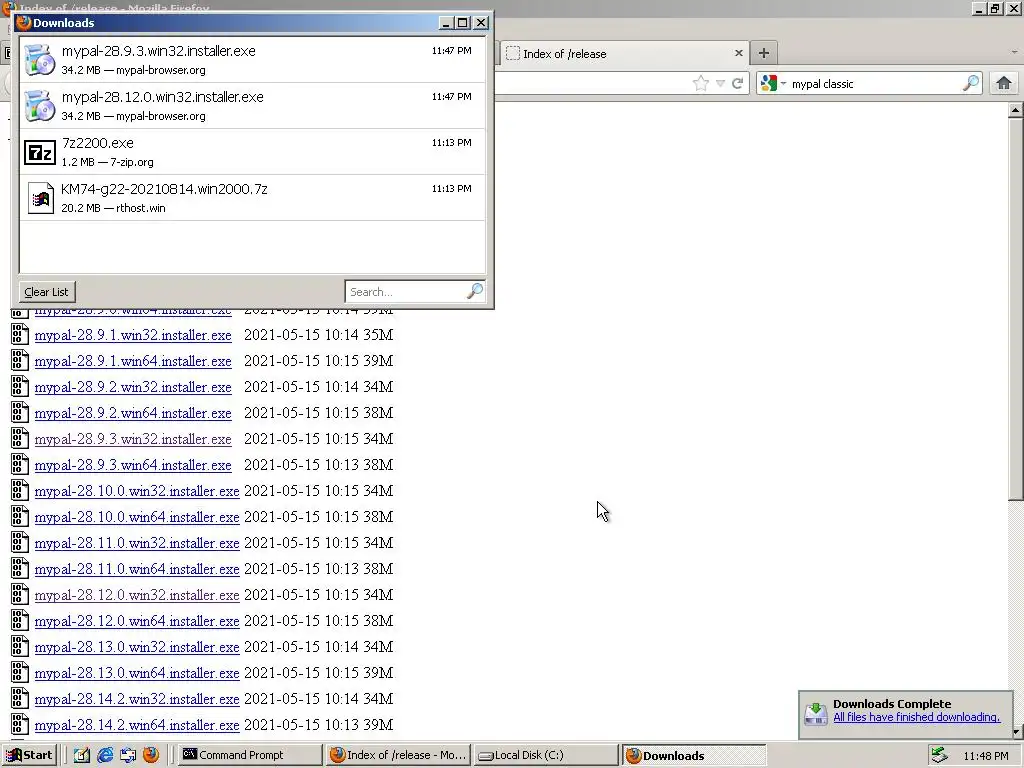This screenshot has width=1024, height=768.
Task: Click the page scrollbar up arrow
Action: [1015, 110]
